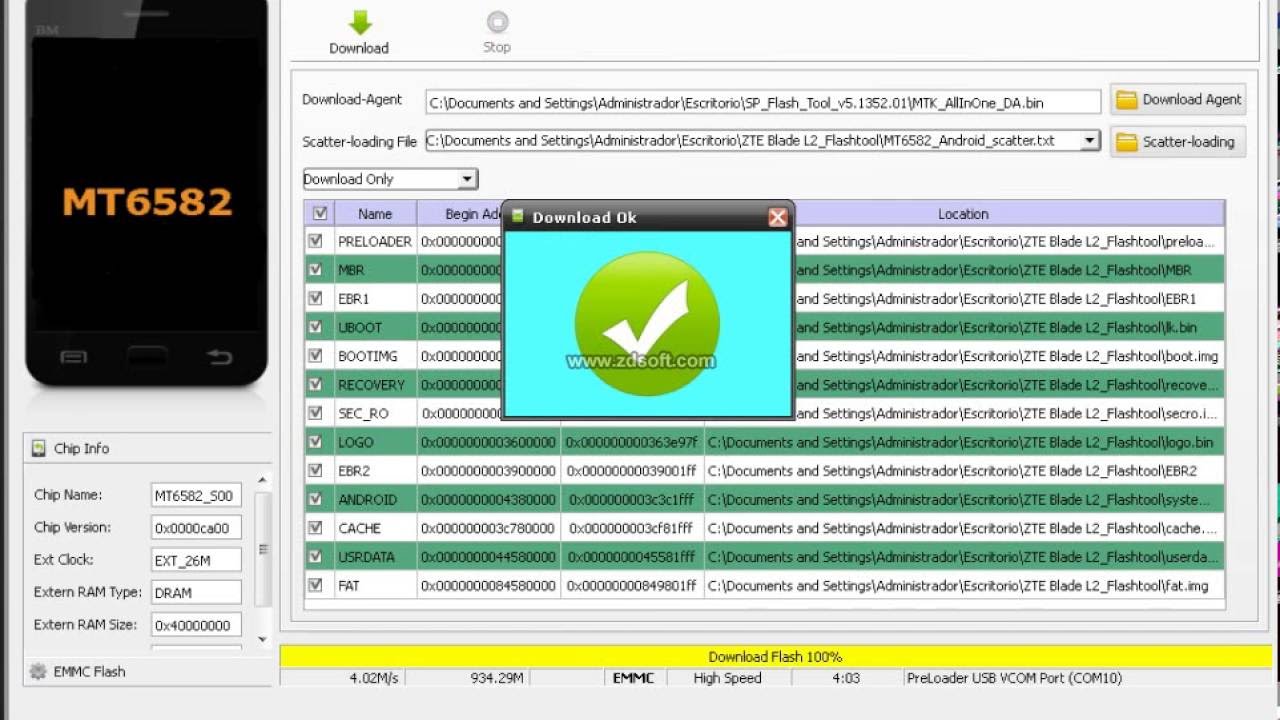
Task: Click LOGO end address 0x000000000363e97f
Action: [632, 442]
